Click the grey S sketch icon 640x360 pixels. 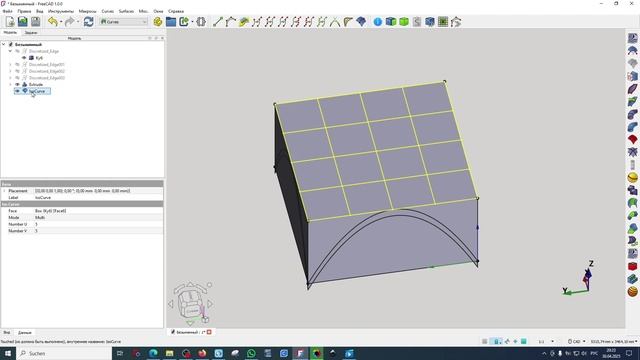tap(417, 22)
